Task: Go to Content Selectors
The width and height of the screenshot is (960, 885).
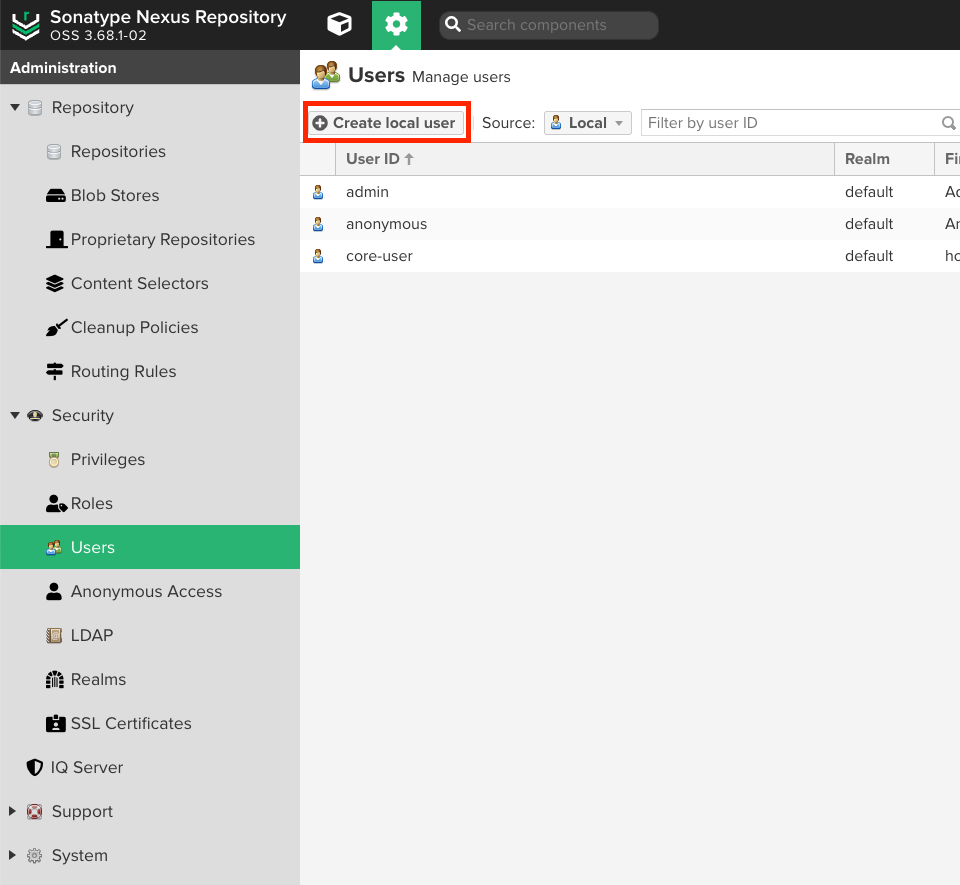Action: click(140, 283)
